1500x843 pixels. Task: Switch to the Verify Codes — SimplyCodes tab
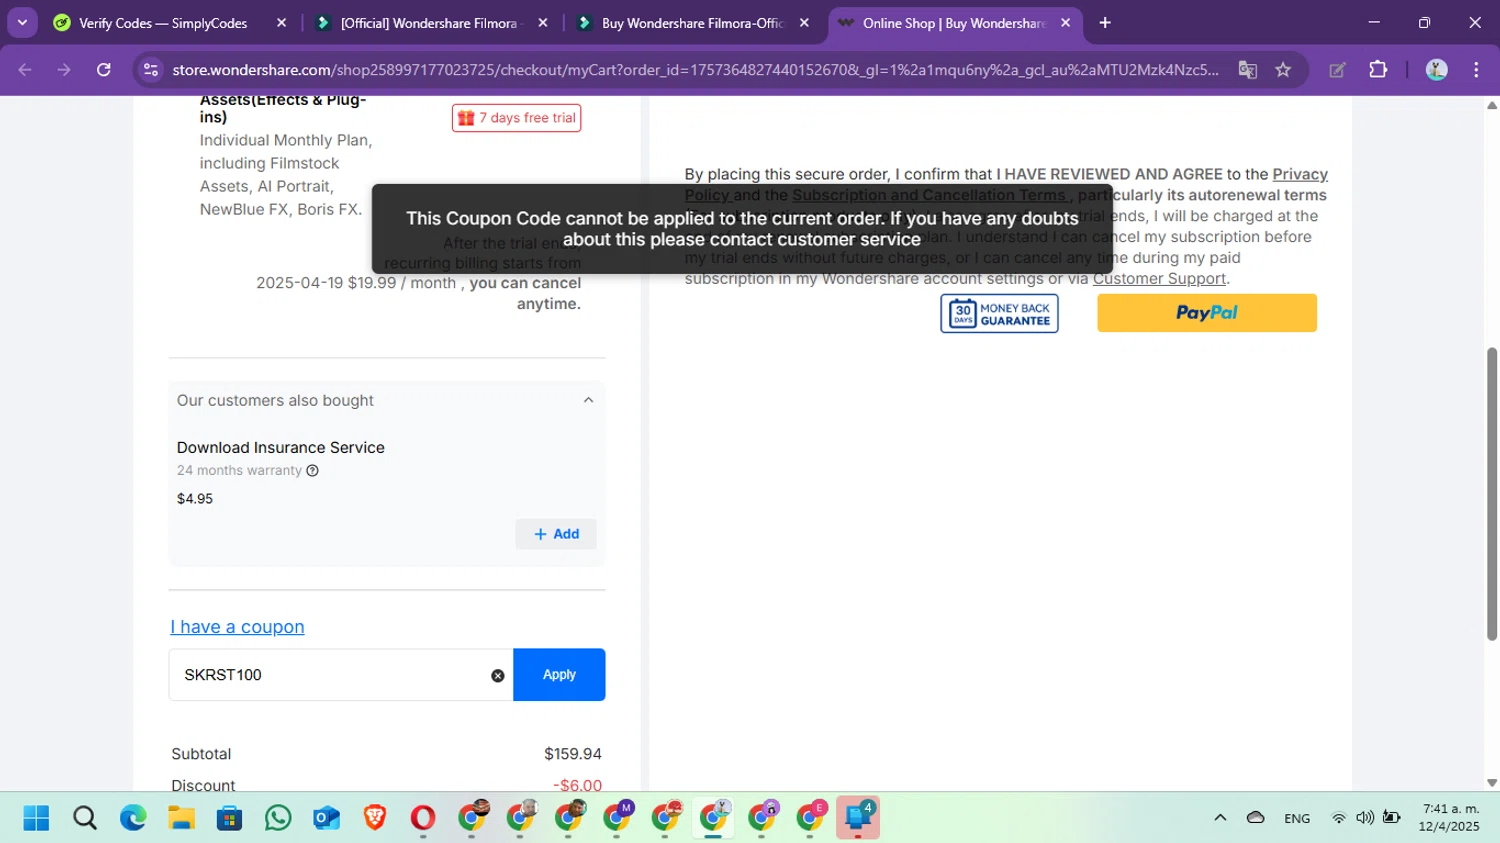pos(163,23)
